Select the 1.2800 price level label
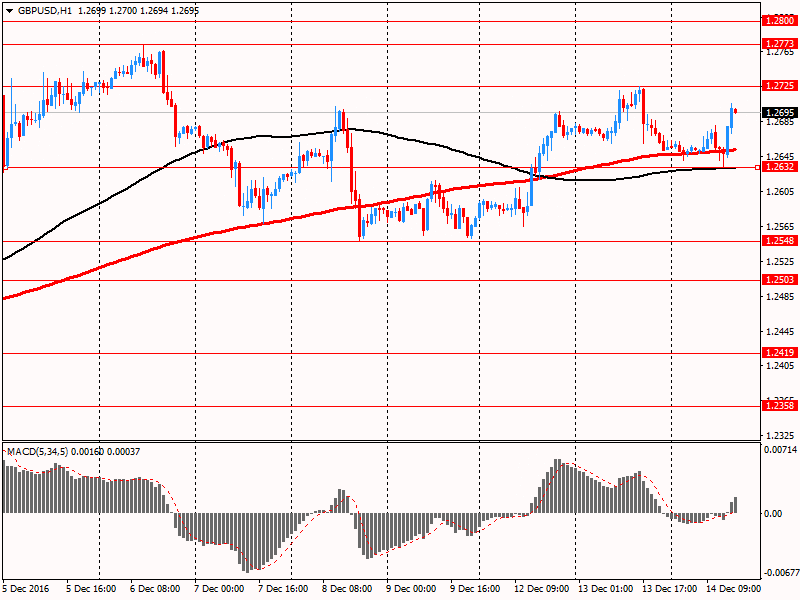This screenshot has width=800, height=600. (780, 21)
